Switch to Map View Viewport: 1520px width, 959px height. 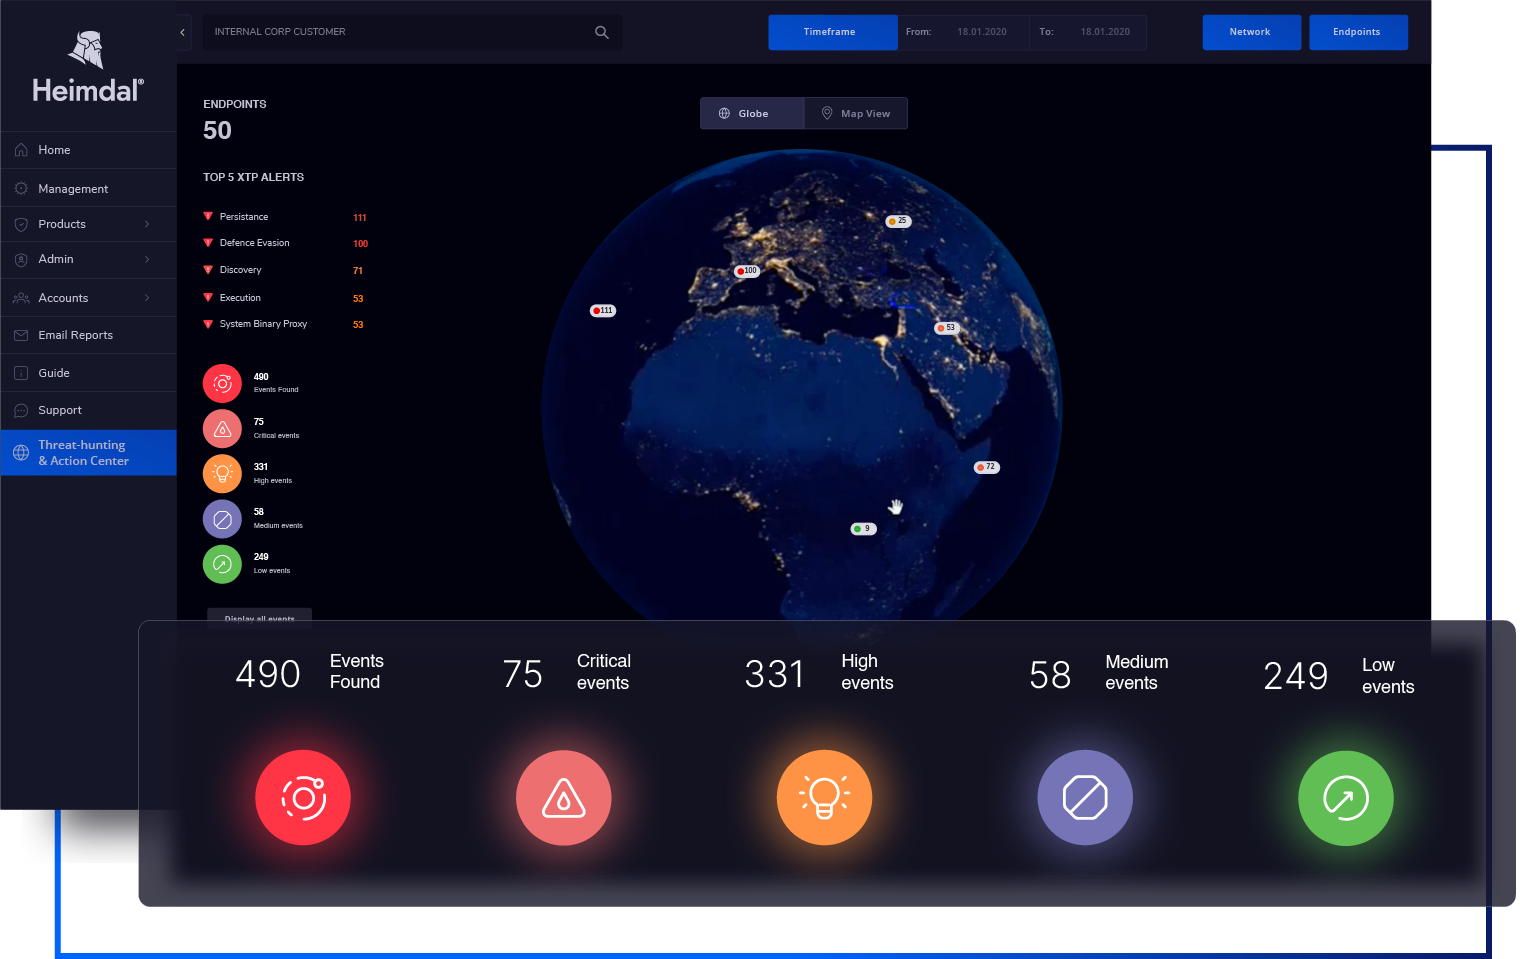coord(856,113)
